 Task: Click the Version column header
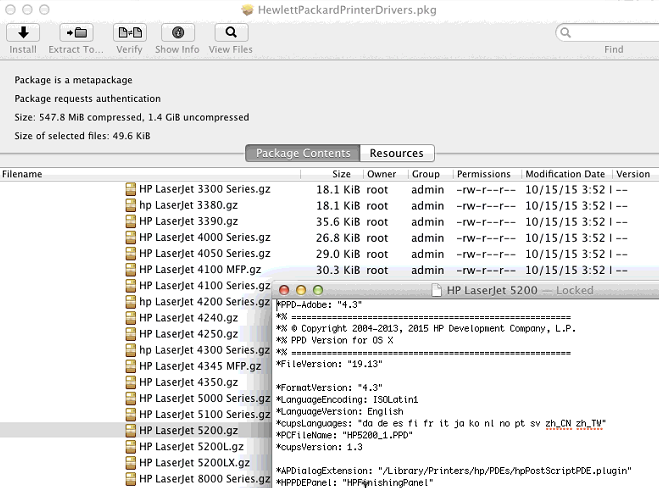pos(633,174)
